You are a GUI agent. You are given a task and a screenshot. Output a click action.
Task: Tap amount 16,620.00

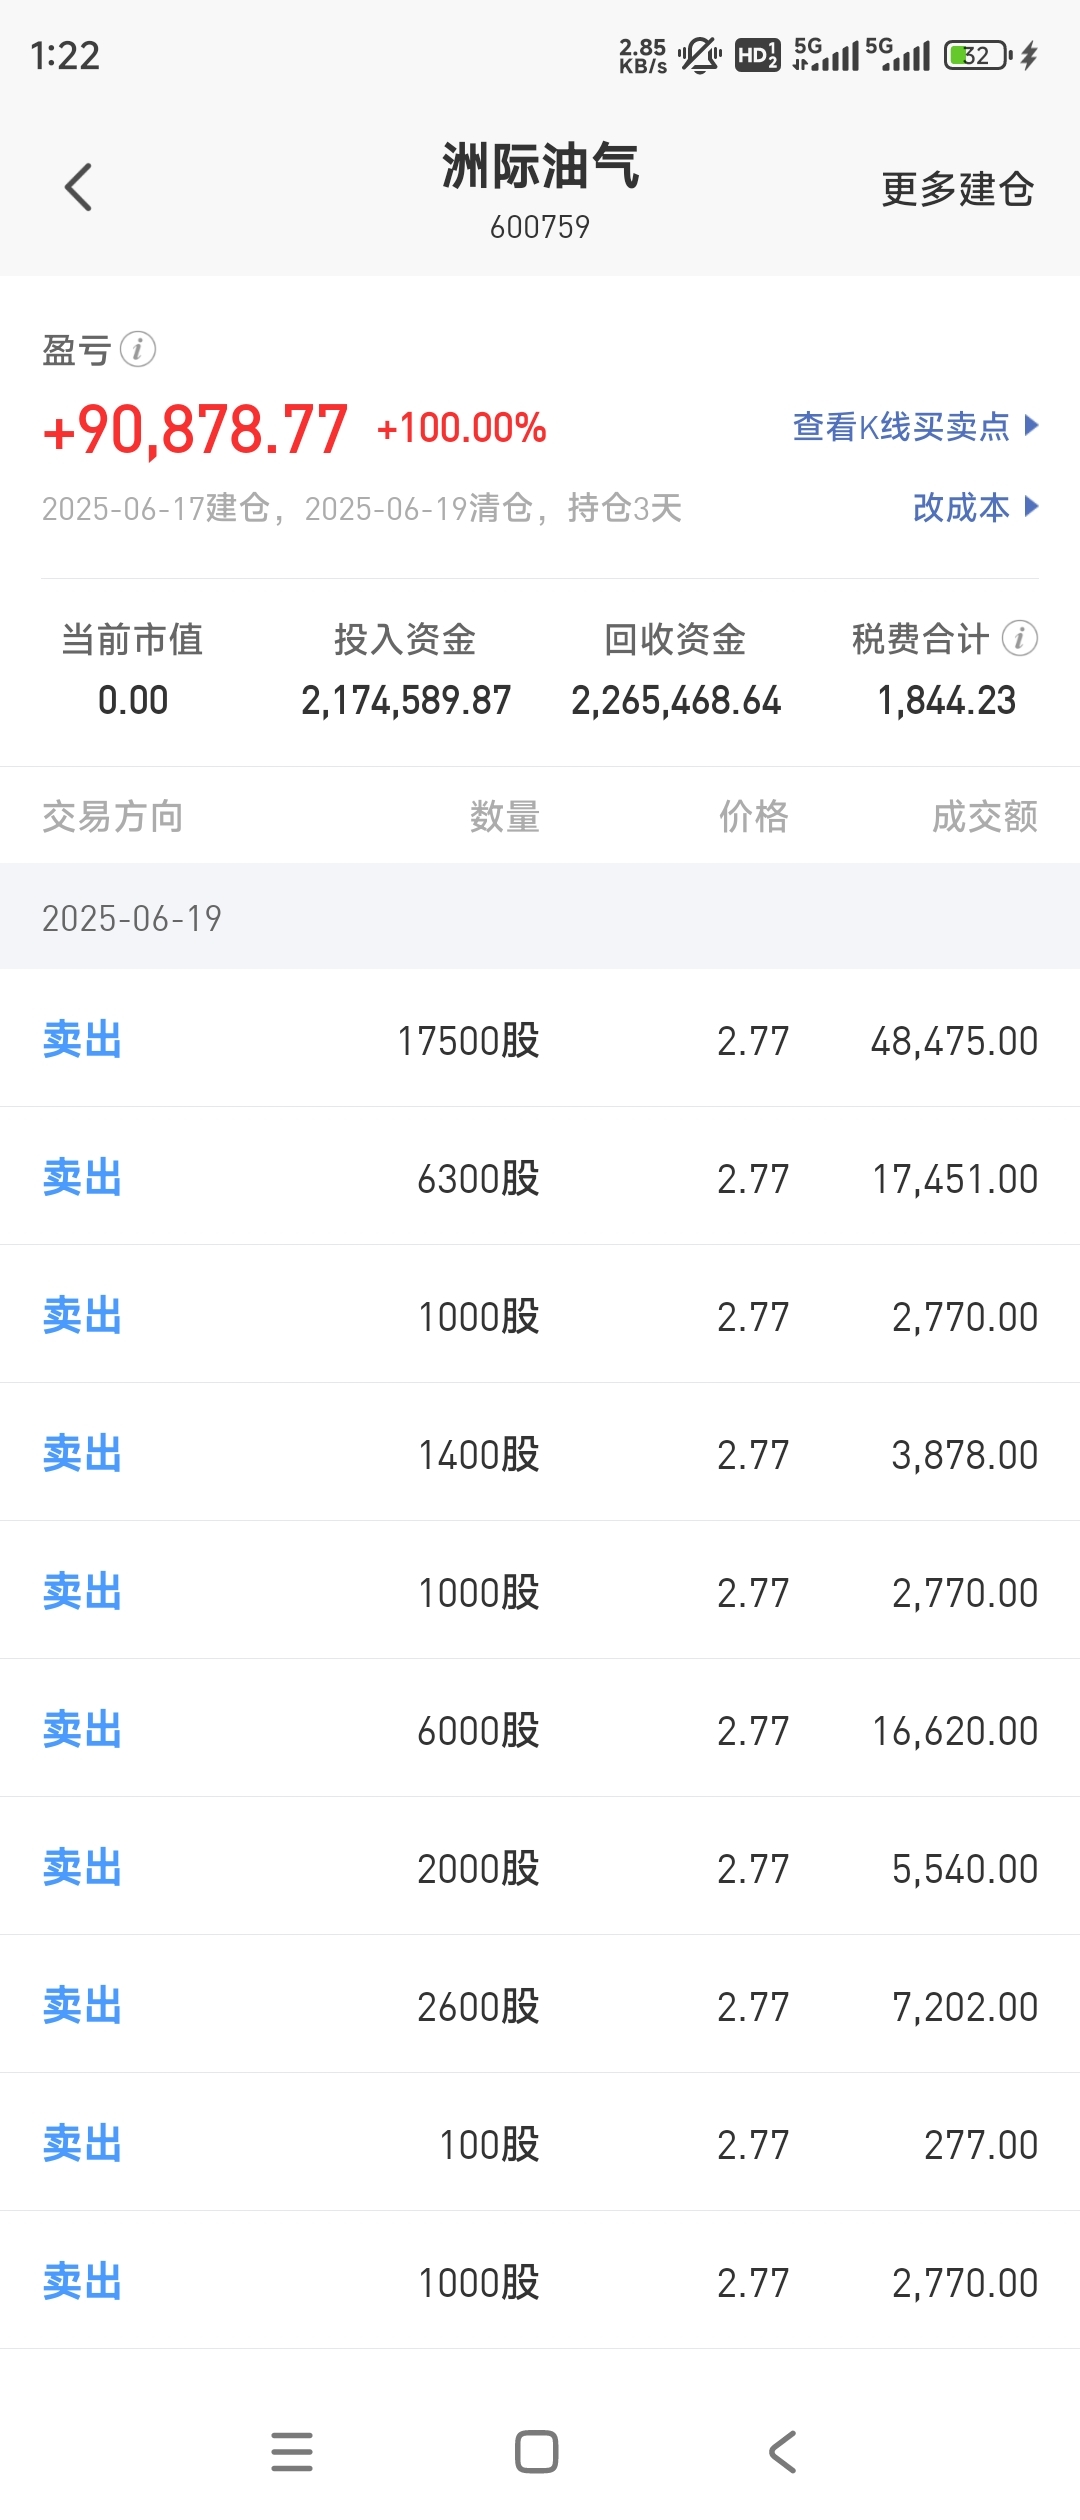tap(955, 1731)
